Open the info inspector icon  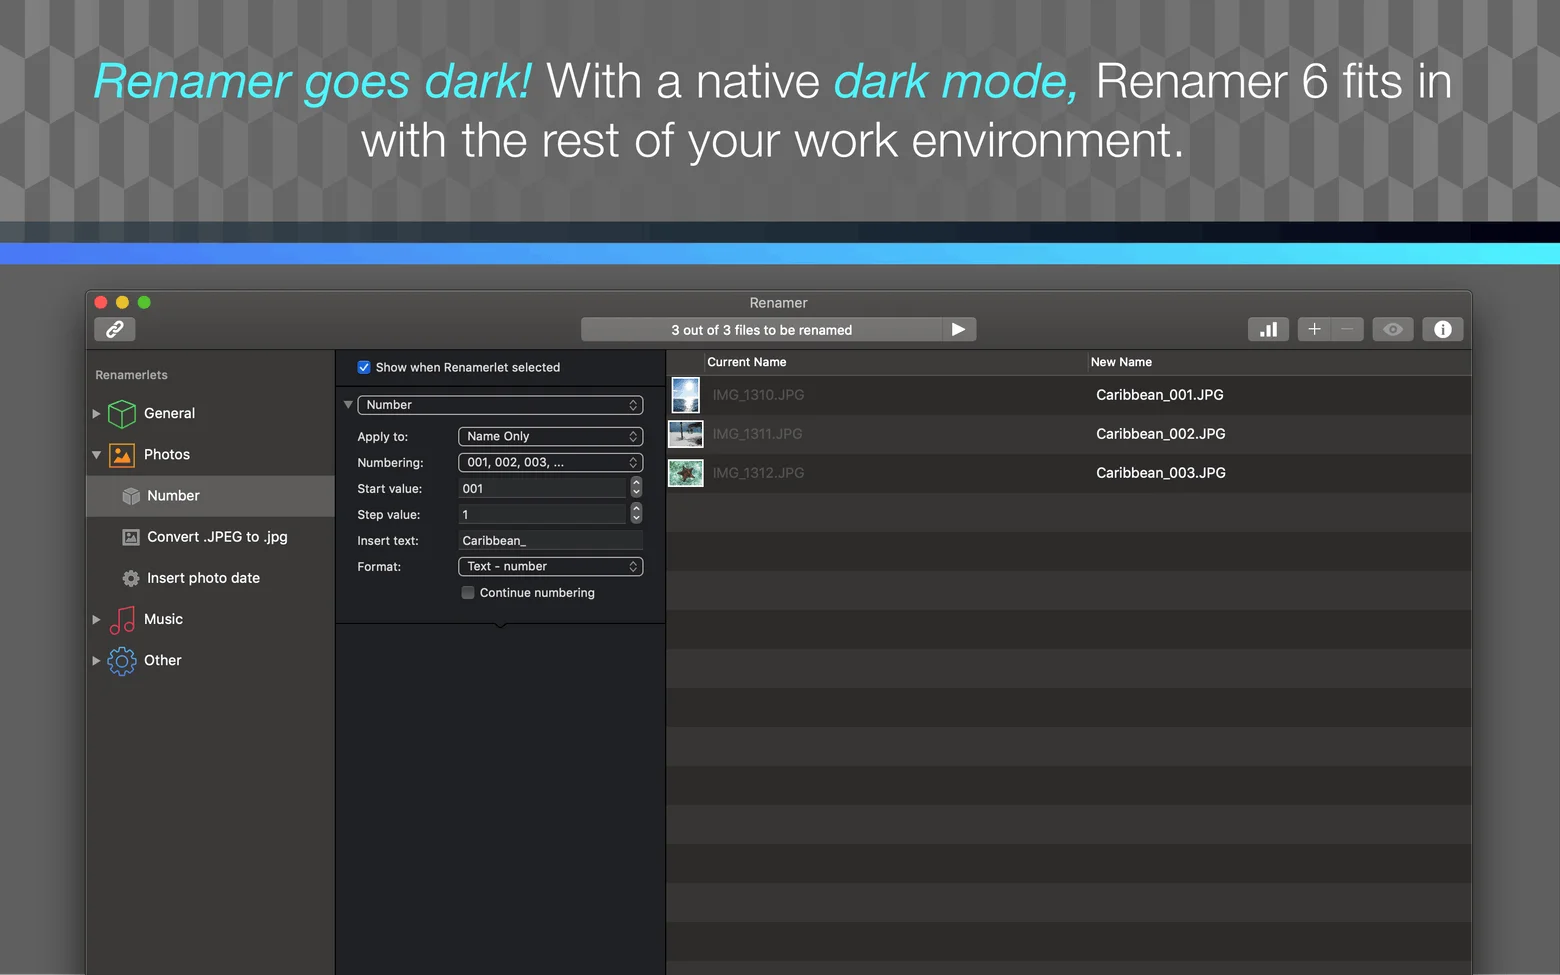click(1442, 329)
